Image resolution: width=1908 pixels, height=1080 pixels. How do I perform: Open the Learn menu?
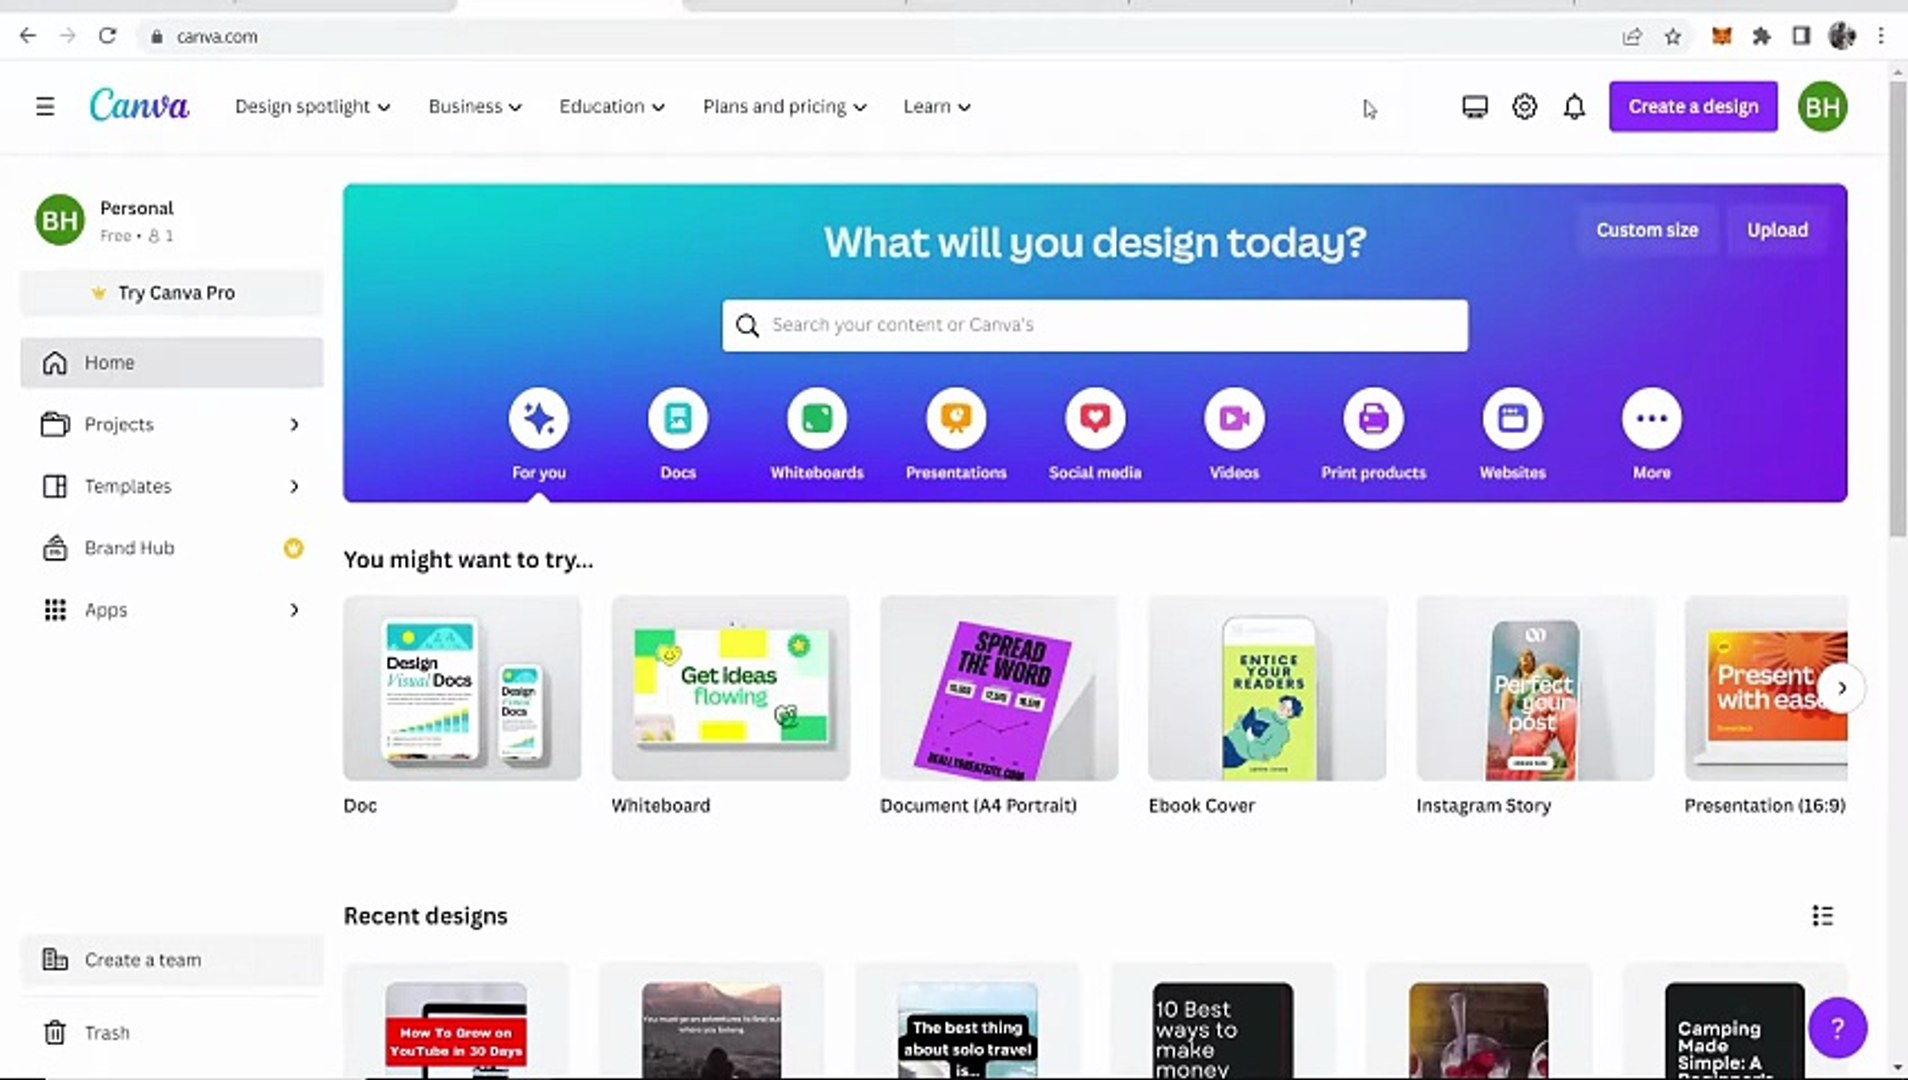pos(933,106)
